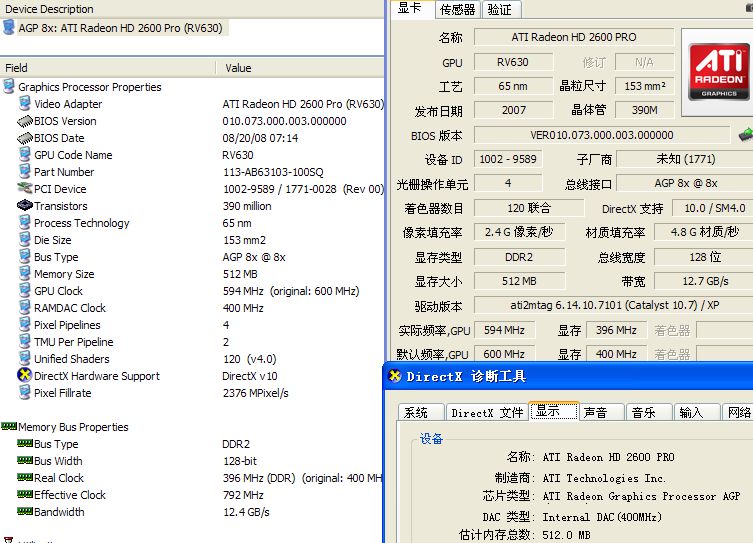
Task: Open the 输入 tab in DirectX tool
Action: [x=697, y=412]
